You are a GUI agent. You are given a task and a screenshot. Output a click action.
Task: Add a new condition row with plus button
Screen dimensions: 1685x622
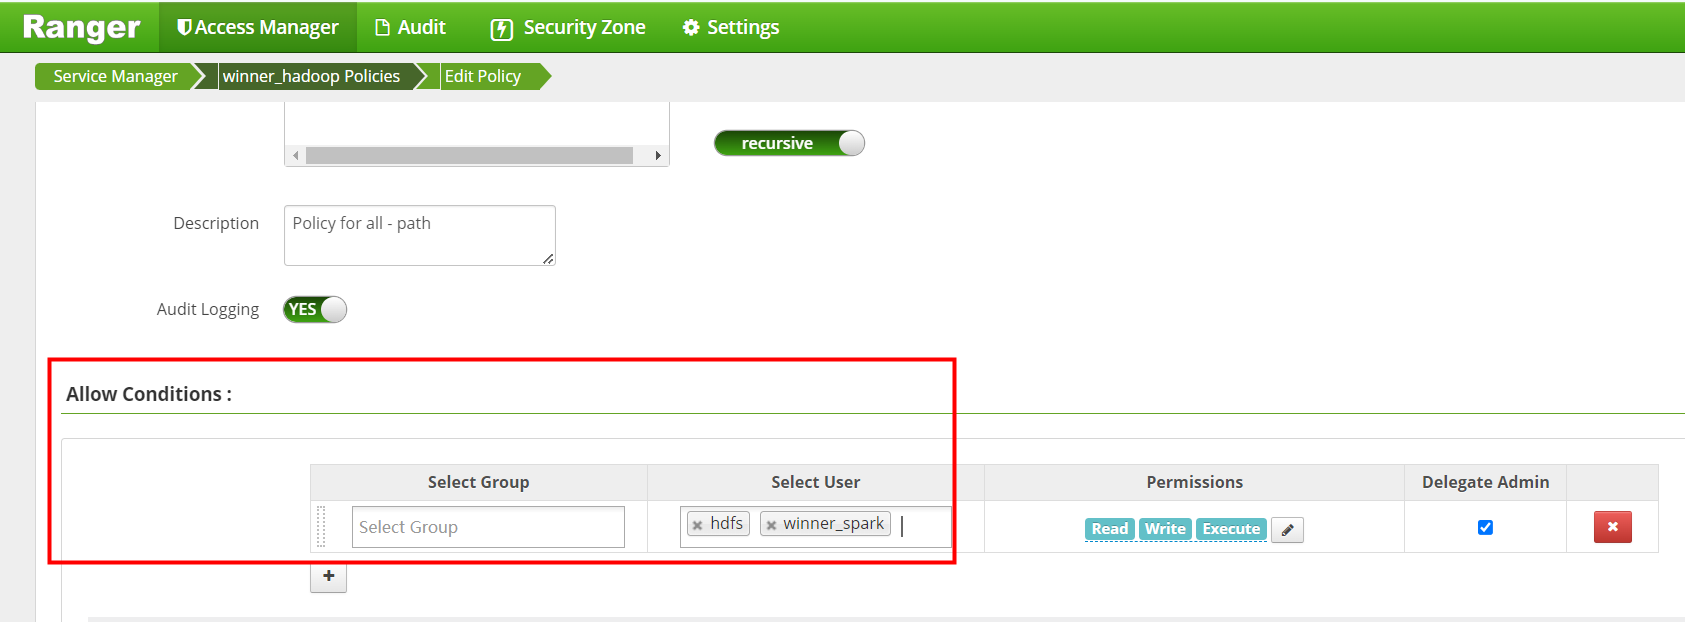[x=328, y=577]
